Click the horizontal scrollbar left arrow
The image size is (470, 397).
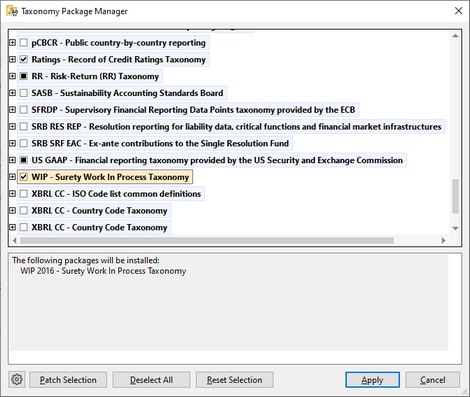click(14, 240)
